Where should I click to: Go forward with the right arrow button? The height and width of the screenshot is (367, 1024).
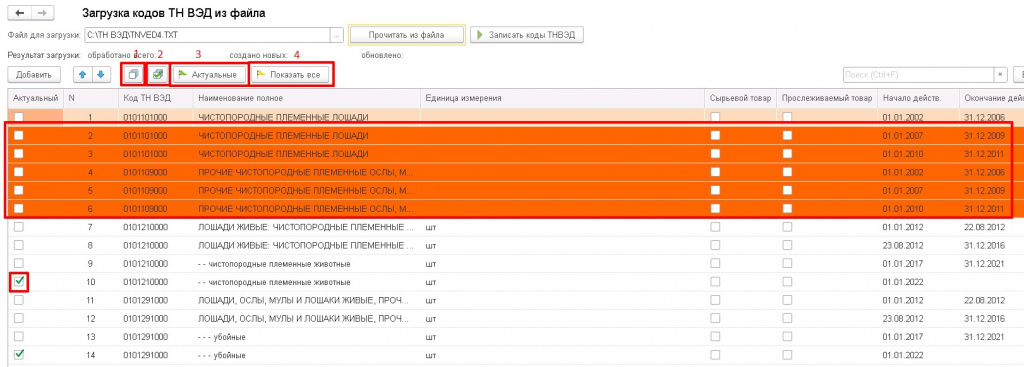pyautogui.click(x=42, y=13)
